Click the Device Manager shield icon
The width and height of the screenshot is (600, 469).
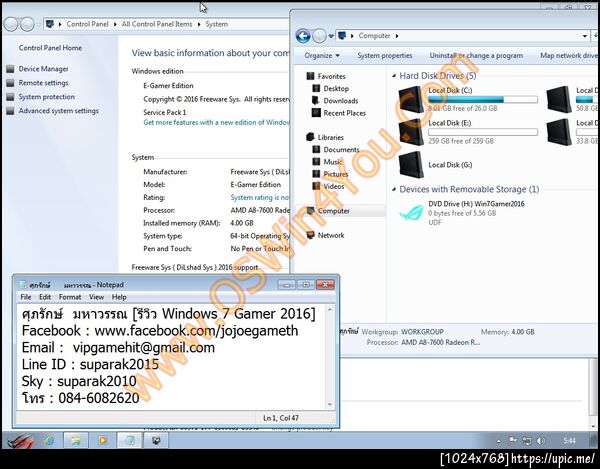click(x=10, y=69)
